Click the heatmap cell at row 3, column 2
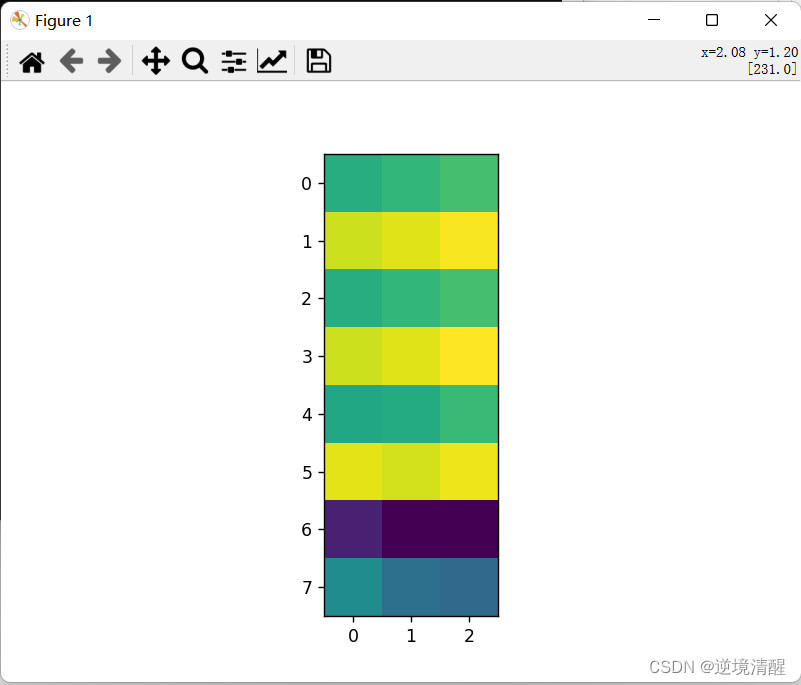The width and height of the screenshot is (801, 685). point(469,356)
